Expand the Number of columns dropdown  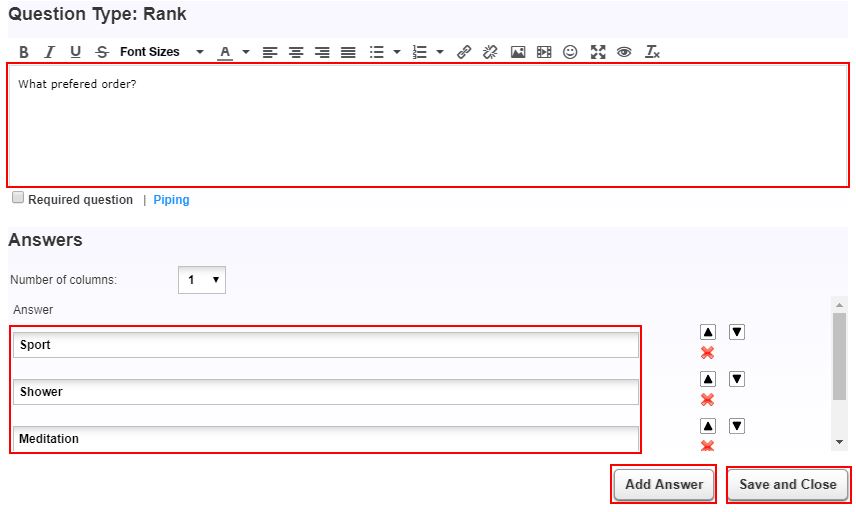tap(202, 280)
